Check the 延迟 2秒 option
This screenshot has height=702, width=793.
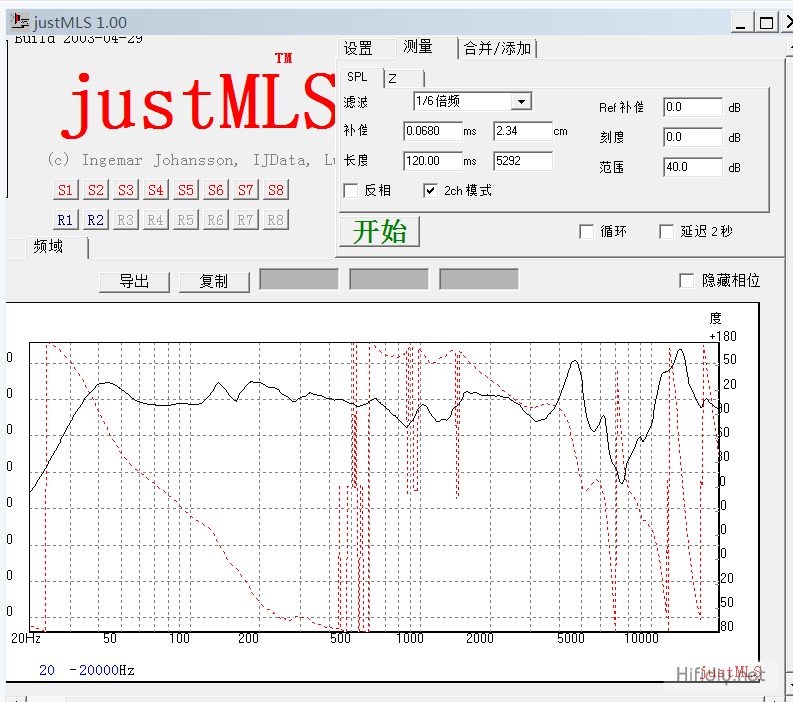[x=667, y=232]
